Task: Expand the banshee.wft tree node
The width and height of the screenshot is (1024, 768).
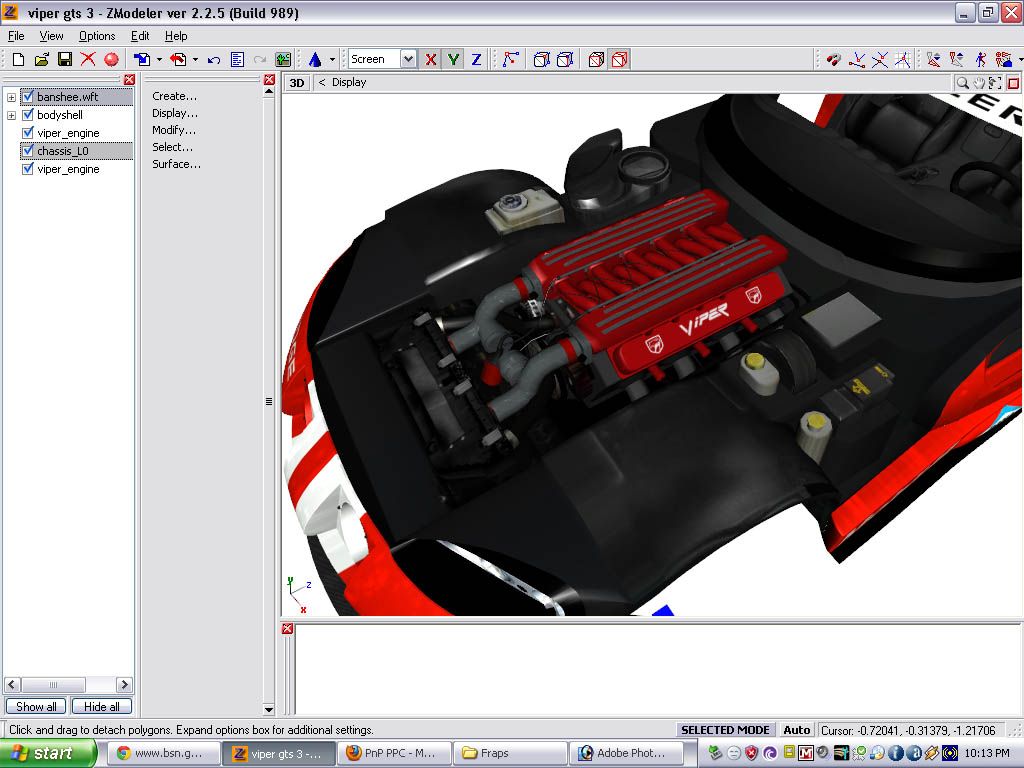Action: [x=11, y=97]
